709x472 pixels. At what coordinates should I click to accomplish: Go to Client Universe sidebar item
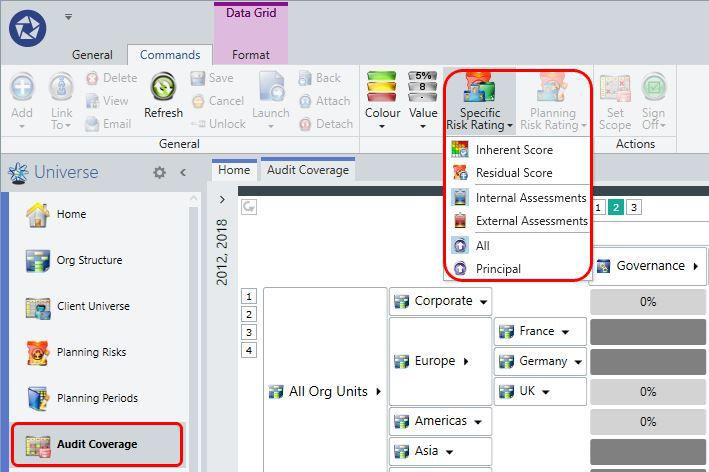point(93,307)
